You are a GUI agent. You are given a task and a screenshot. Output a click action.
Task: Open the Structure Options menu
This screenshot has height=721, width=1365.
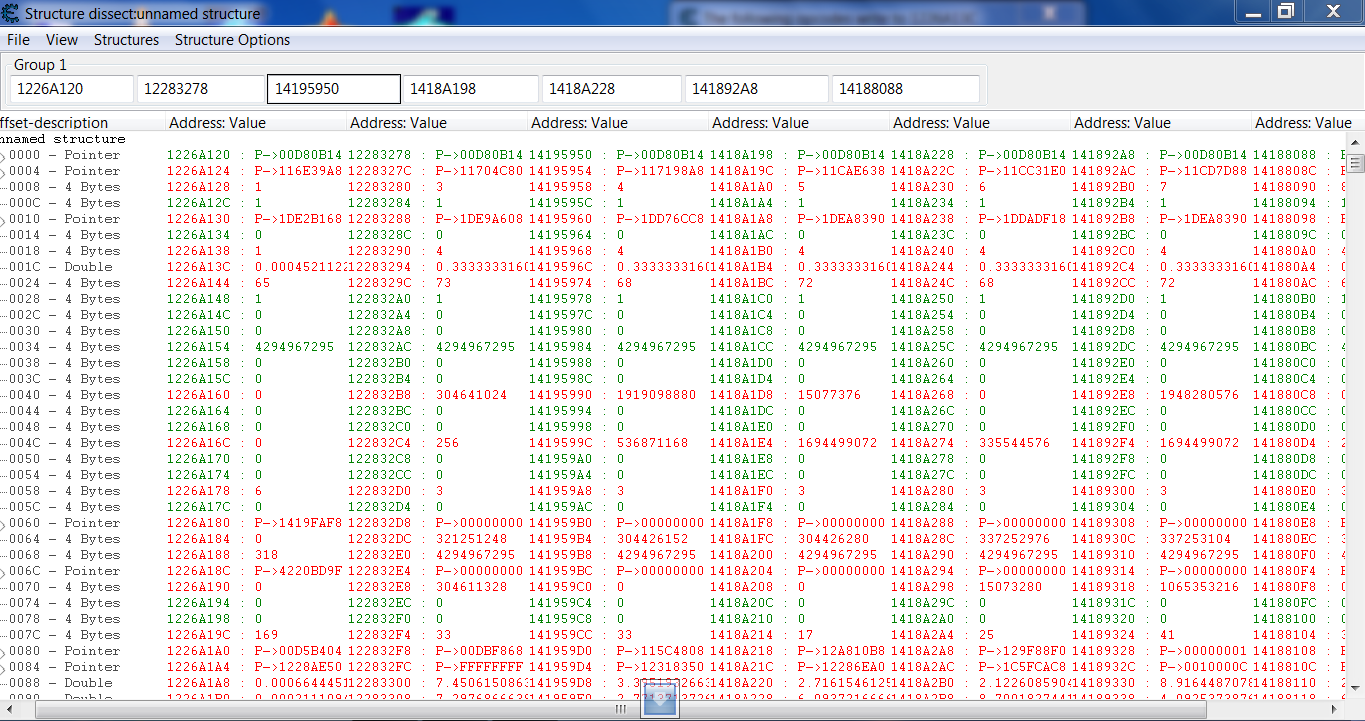click(232, 40)
